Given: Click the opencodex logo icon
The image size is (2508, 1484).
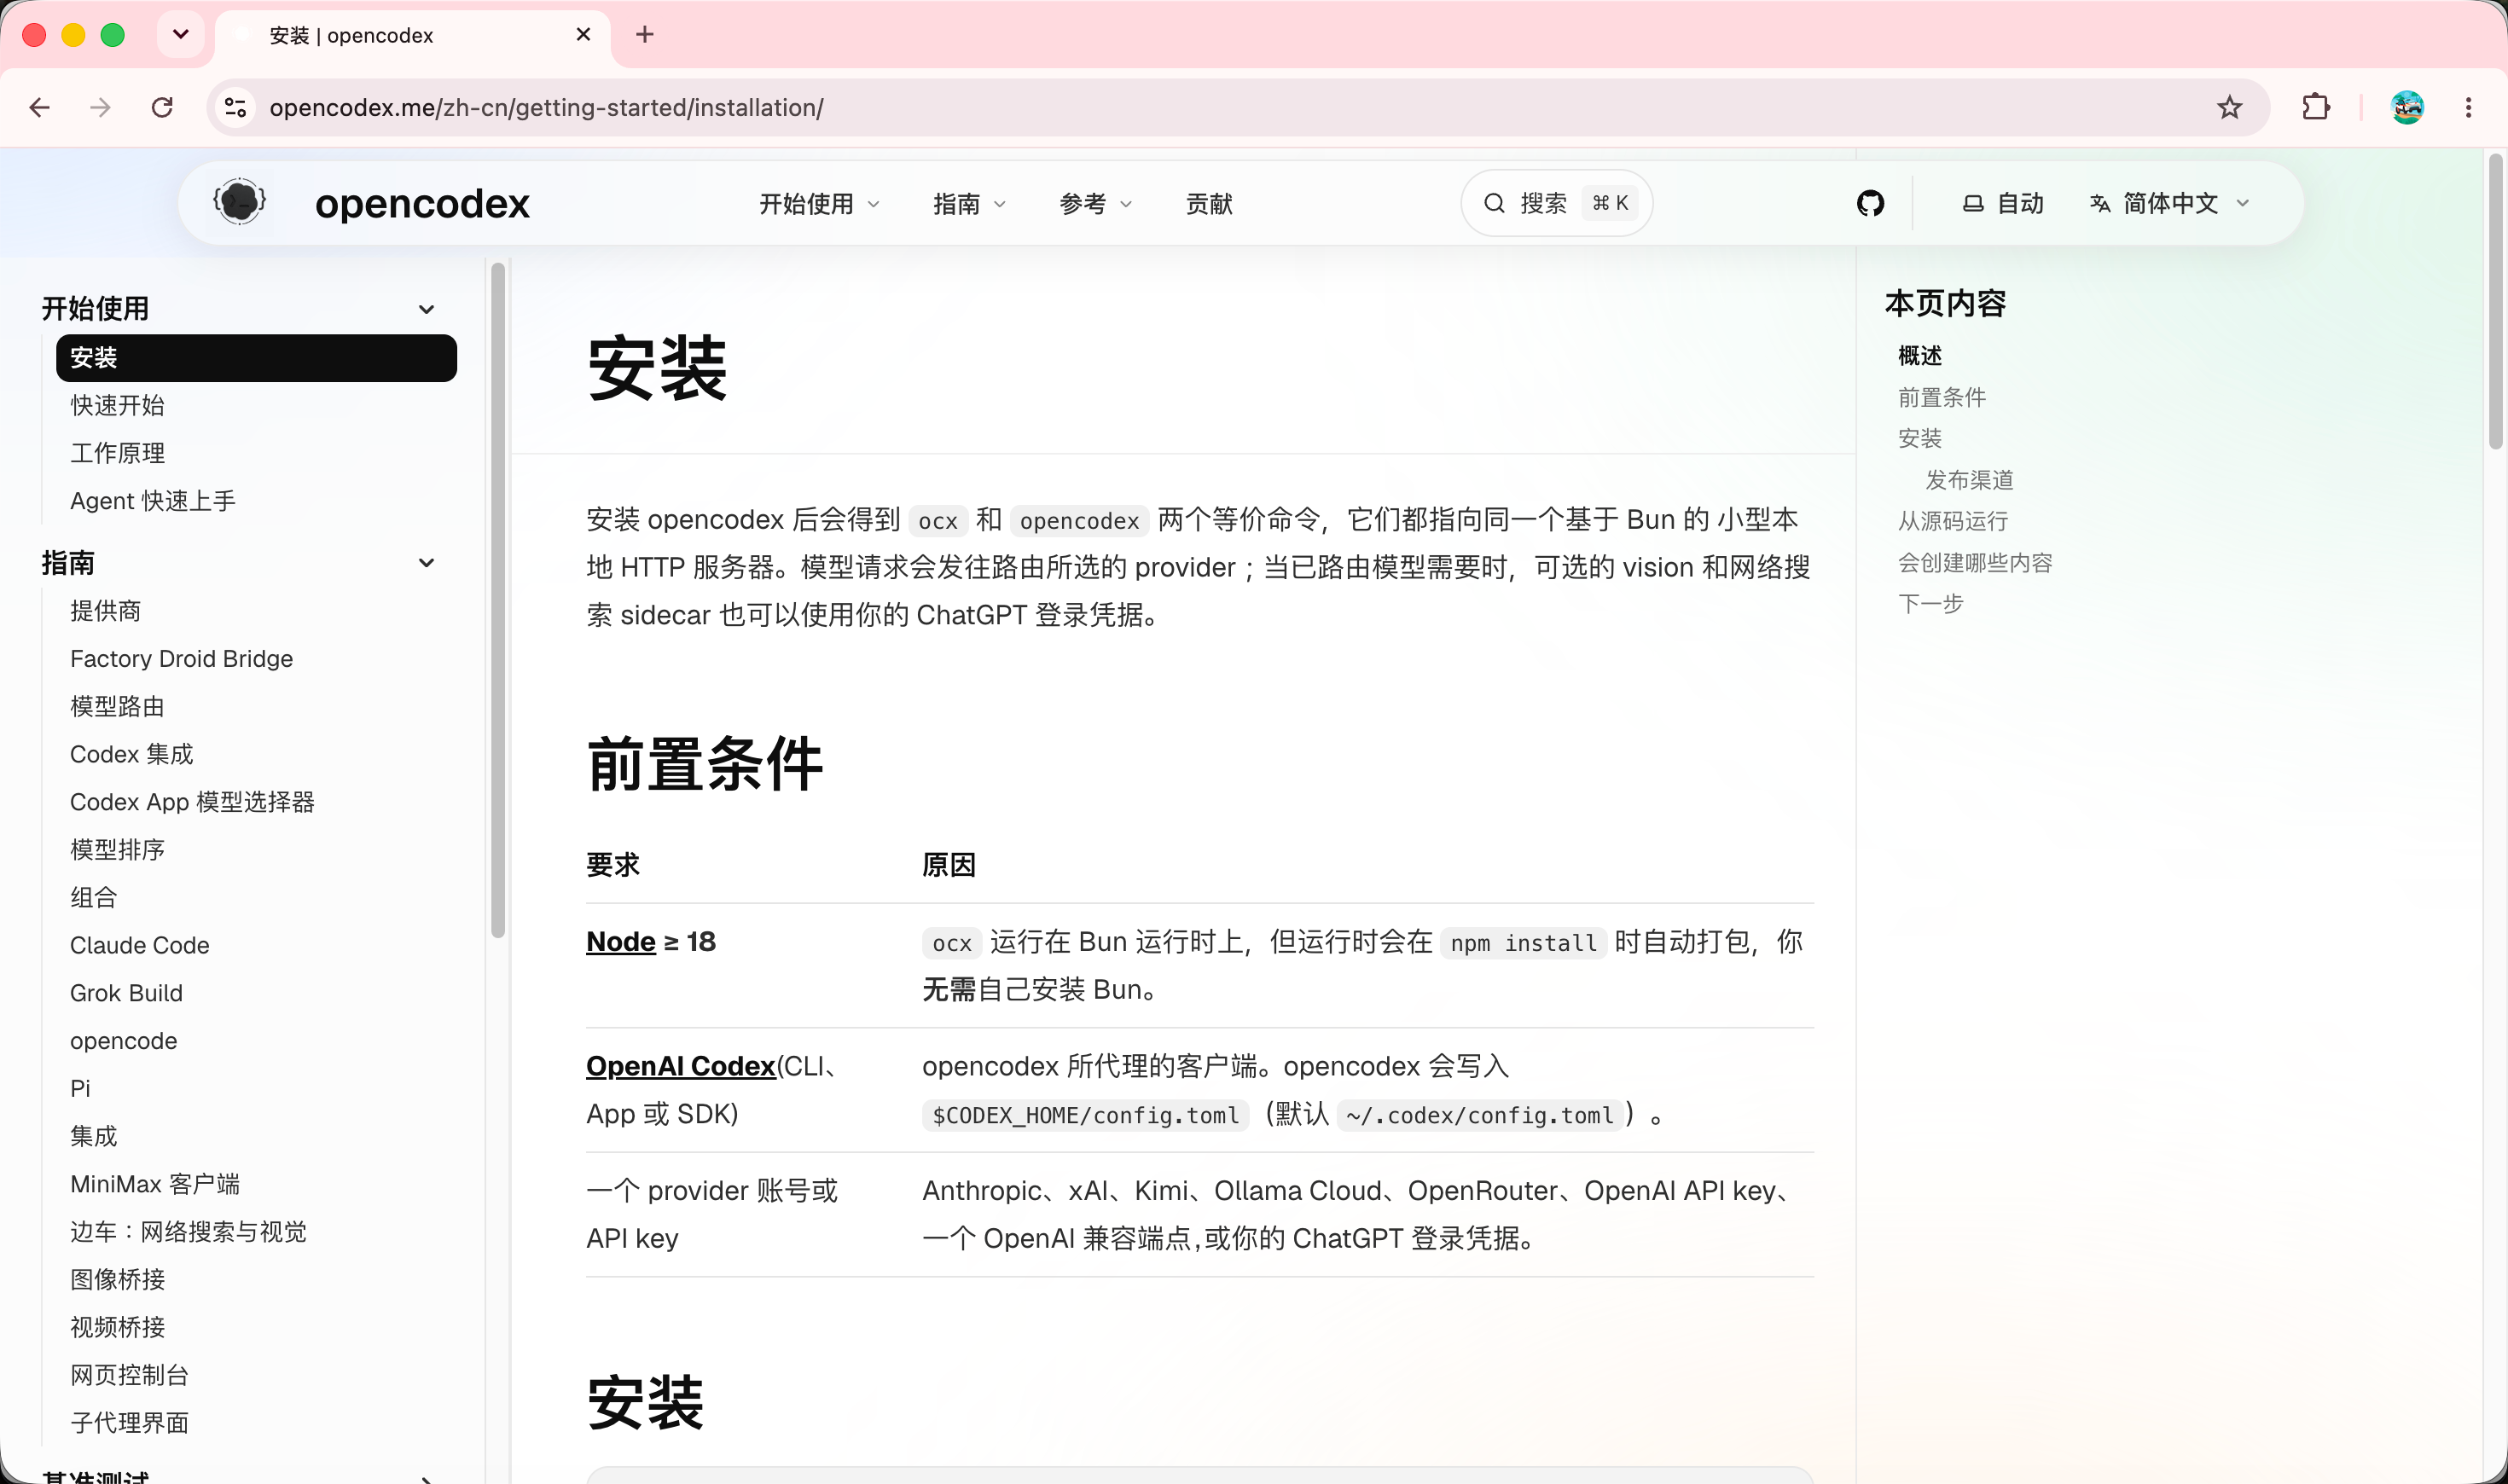Looking at the screenshot, I should point(239,203).
